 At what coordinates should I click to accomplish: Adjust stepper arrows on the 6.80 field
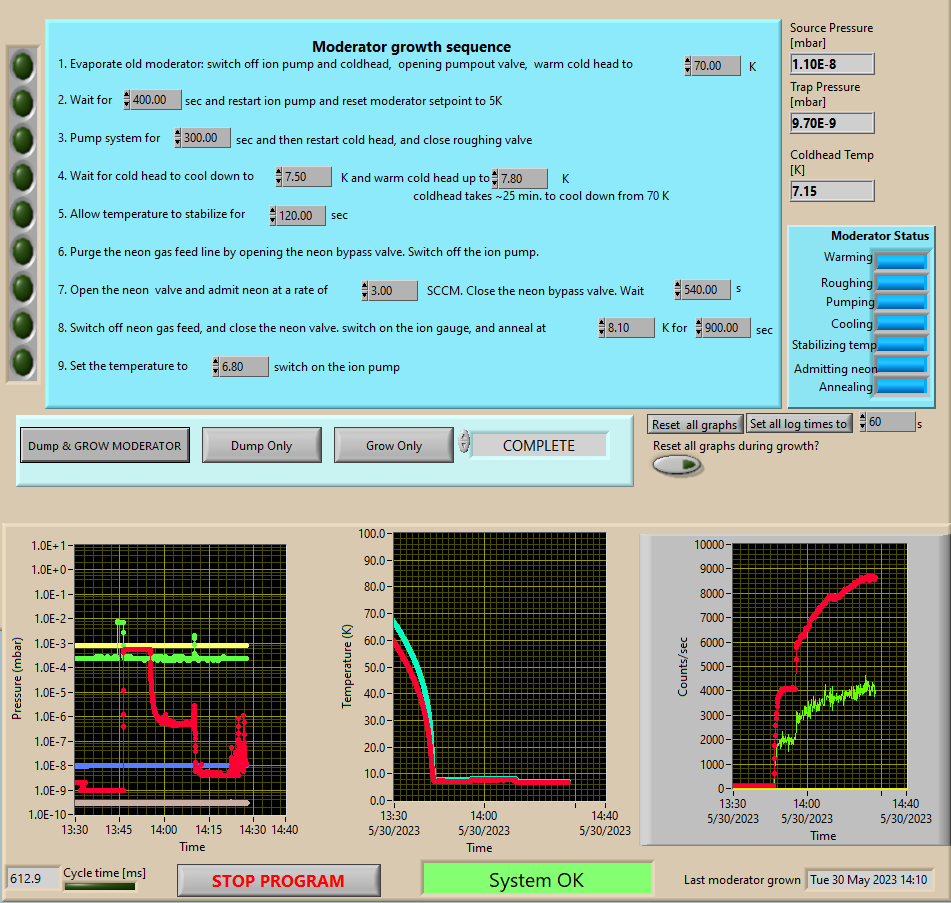(216, 366)
